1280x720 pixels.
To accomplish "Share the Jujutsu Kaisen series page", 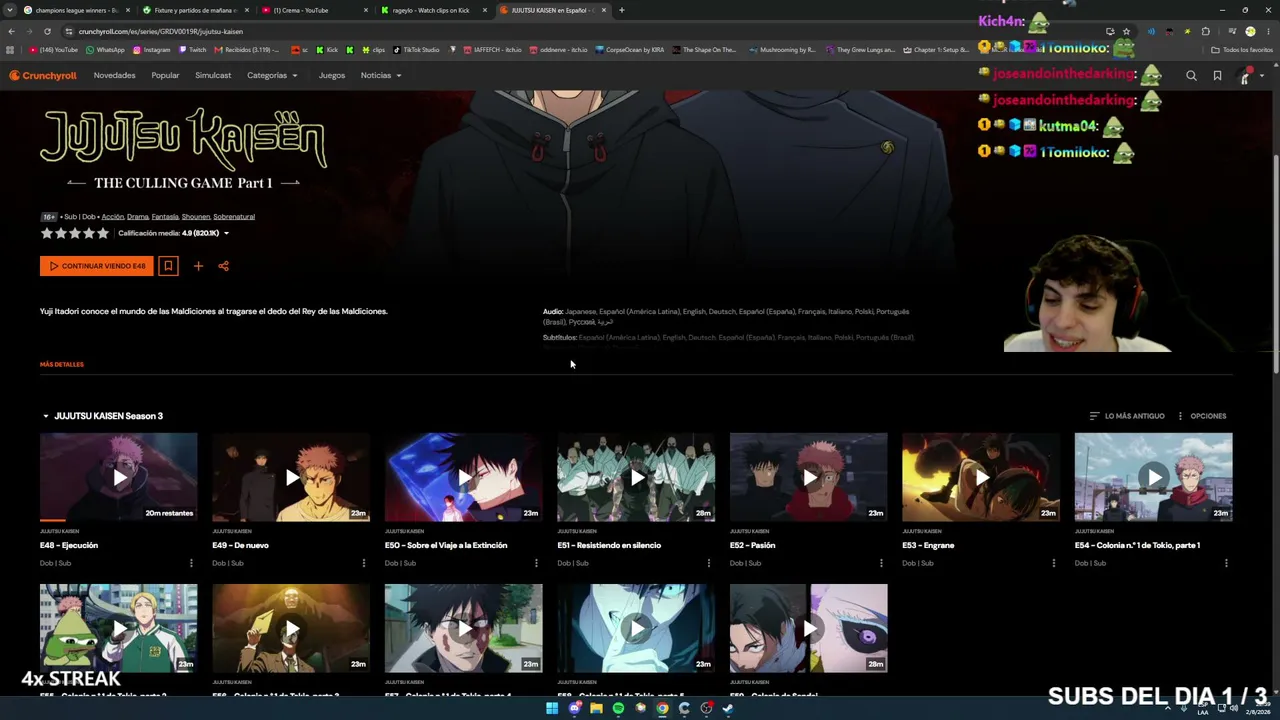I will click(x=223, y=266).
